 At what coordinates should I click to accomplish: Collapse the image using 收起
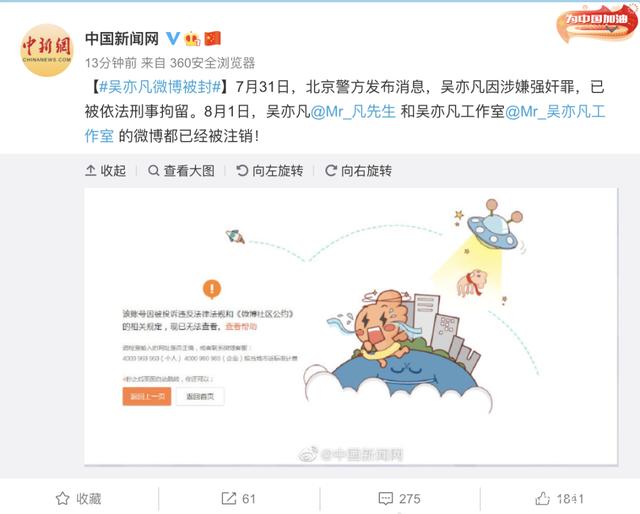click(105, 171)
